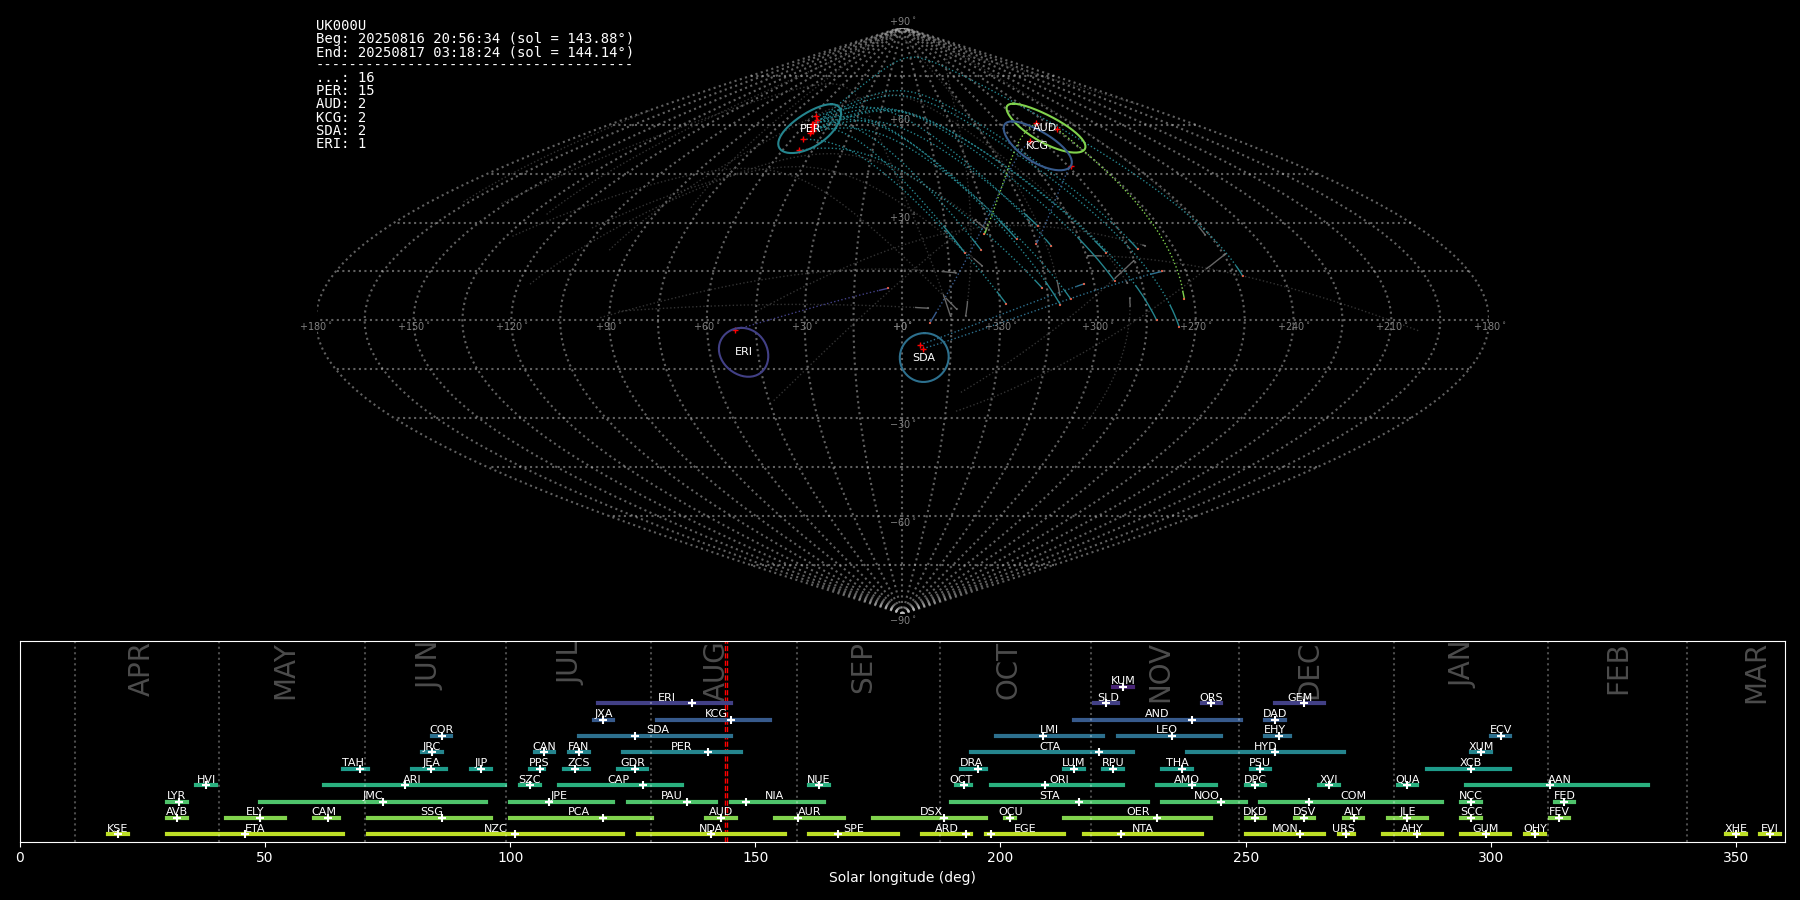Click the STA shower bar label in the timeline
Image resolution: width=1800 pixels, height=900 pixels.
[1050, 796]
